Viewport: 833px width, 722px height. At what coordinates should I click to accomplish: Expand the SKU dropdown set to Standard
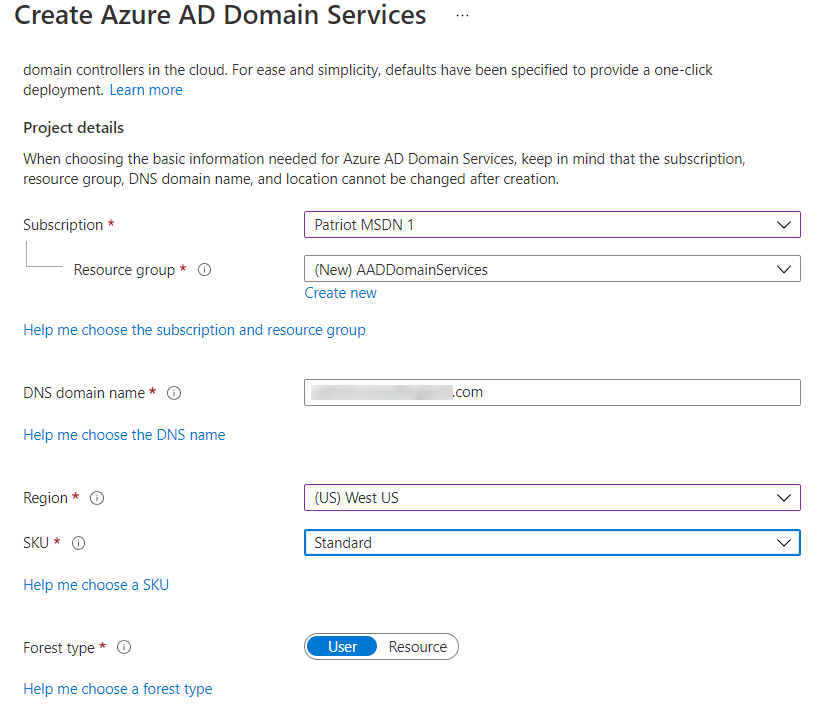point(552,543)
